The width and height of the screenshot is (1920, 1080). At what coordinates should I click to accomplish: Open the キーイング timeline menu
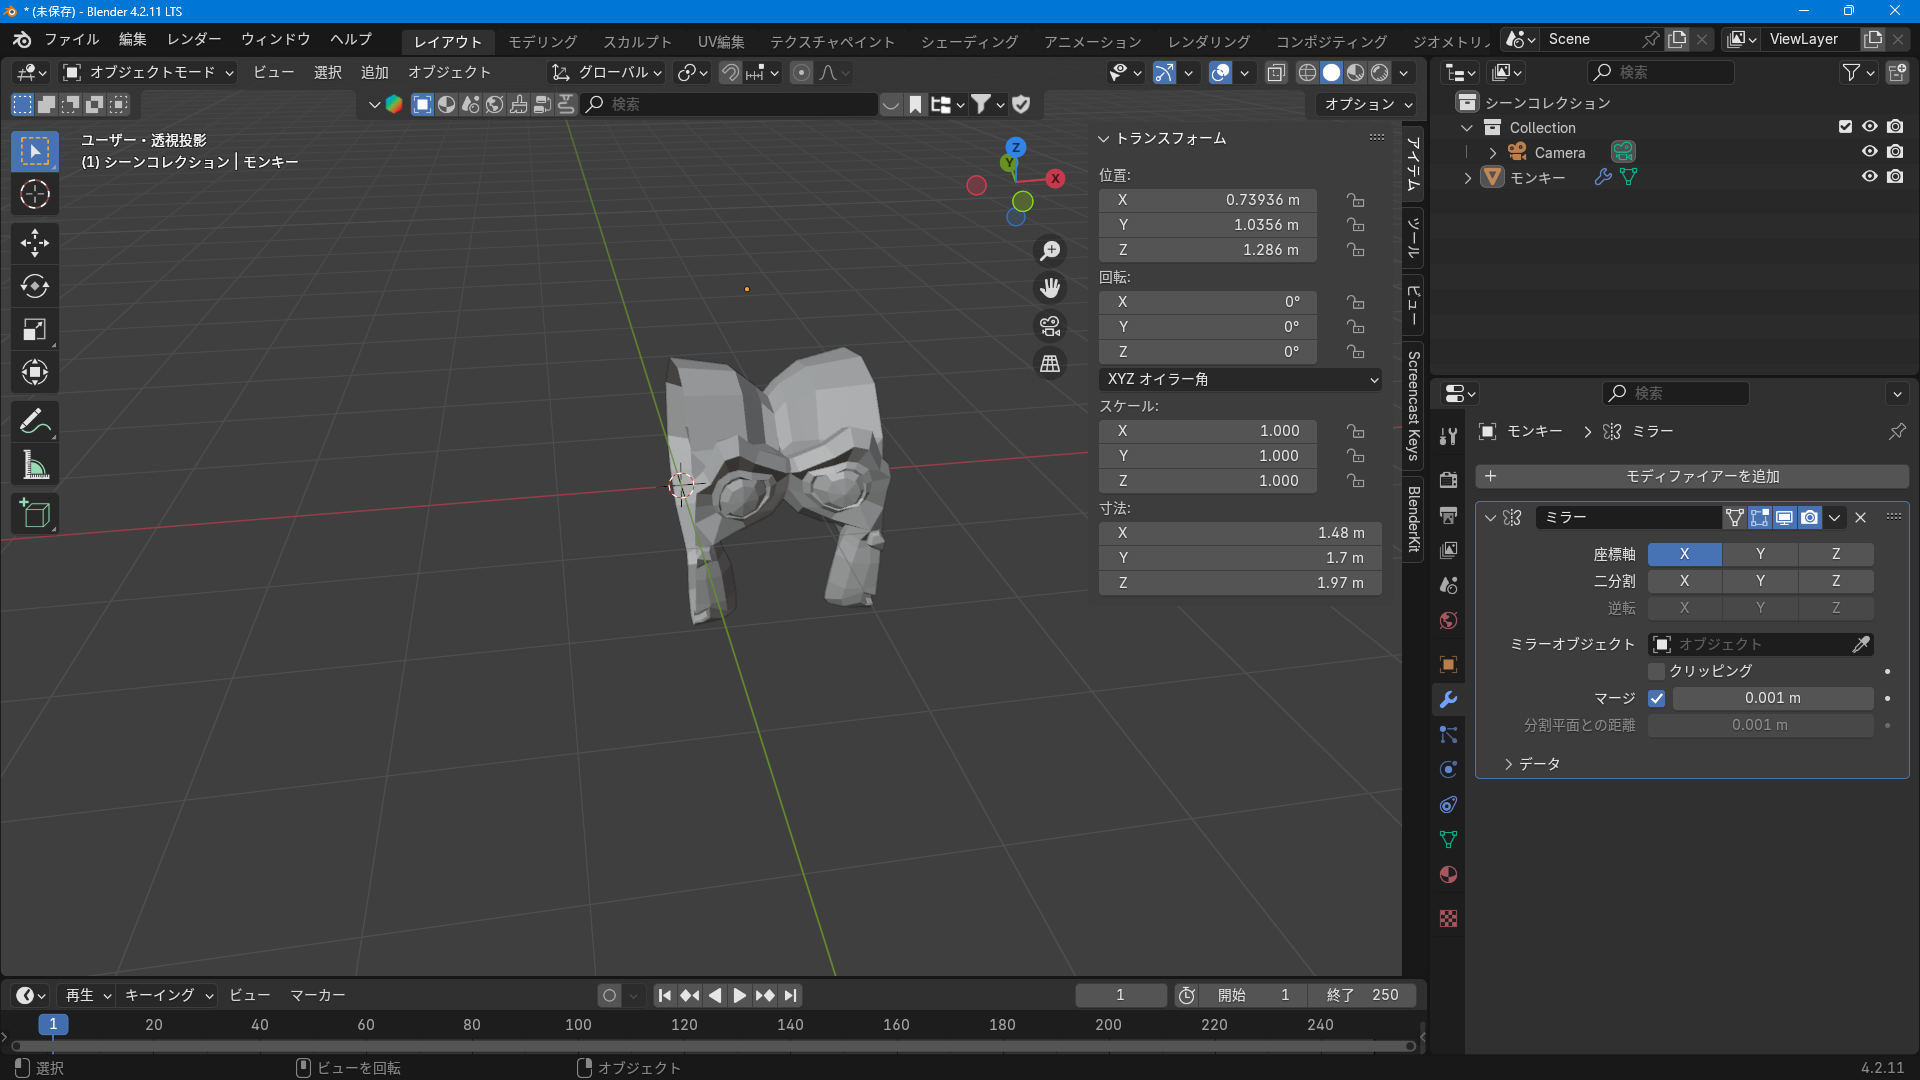click(x=168, y=995)
